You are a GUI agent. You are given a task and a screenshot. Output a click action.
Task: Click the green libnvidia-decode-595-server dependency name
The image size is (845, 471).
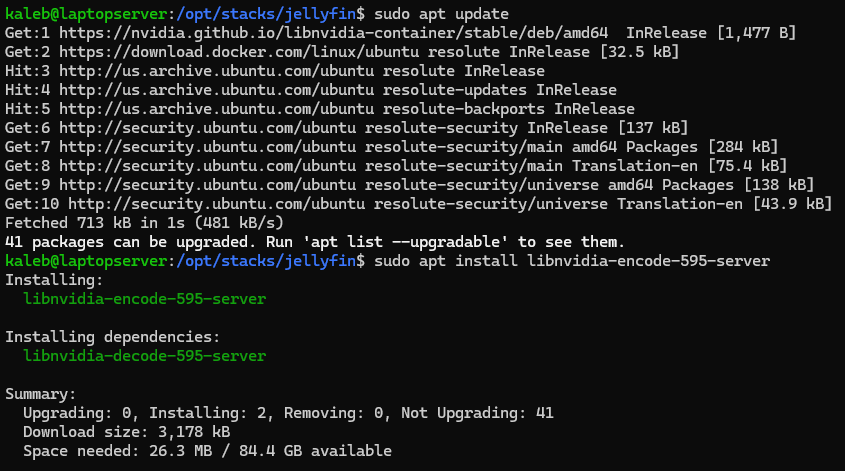tap(144, 356)
